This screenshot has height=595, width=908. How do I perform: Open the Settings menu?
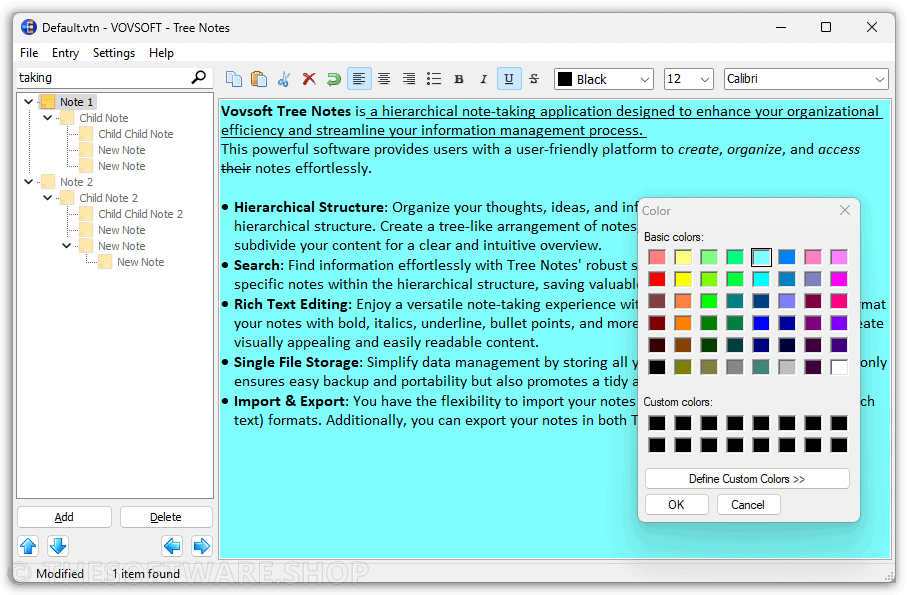[x=114, y=53]
